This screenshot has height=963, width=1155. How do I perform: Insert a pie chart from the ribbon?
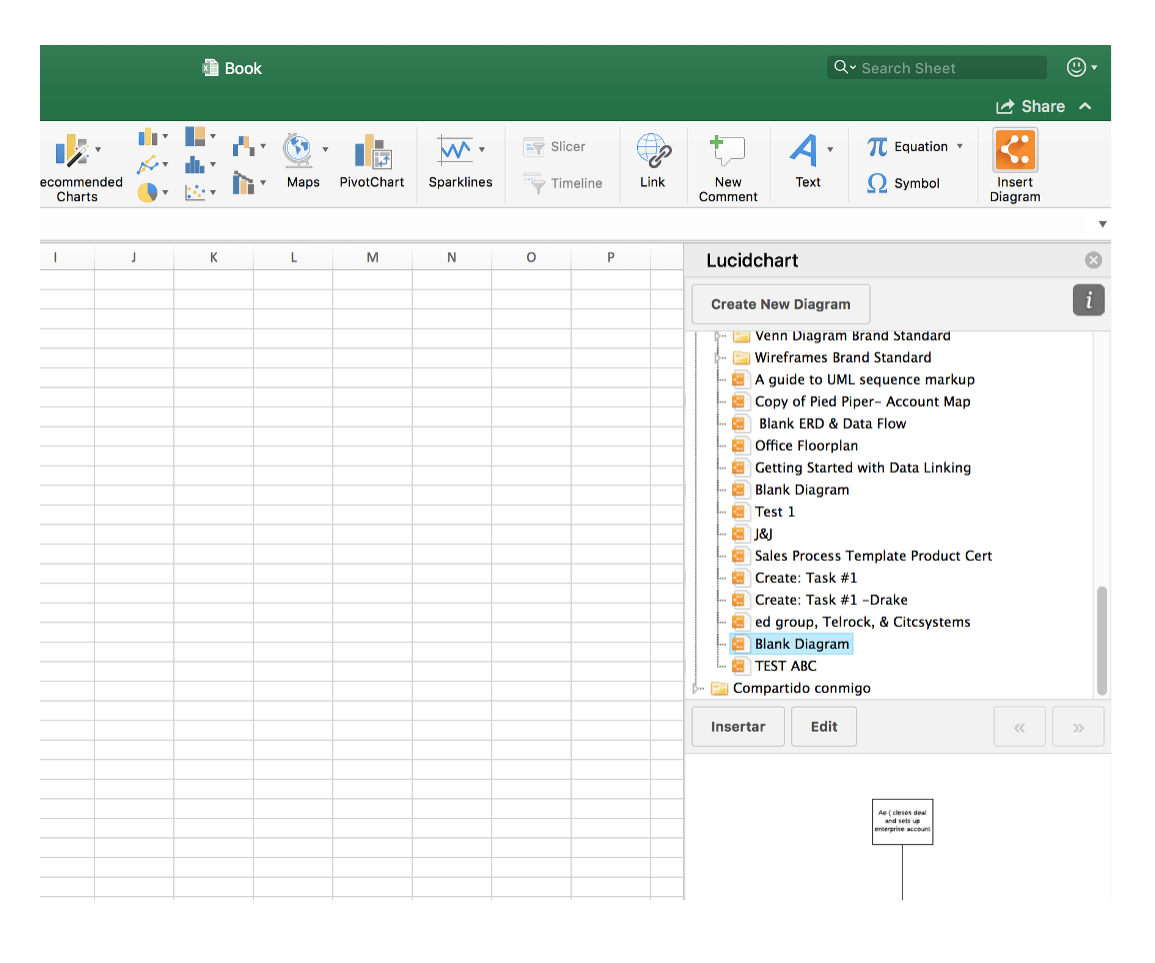[147, 192]
